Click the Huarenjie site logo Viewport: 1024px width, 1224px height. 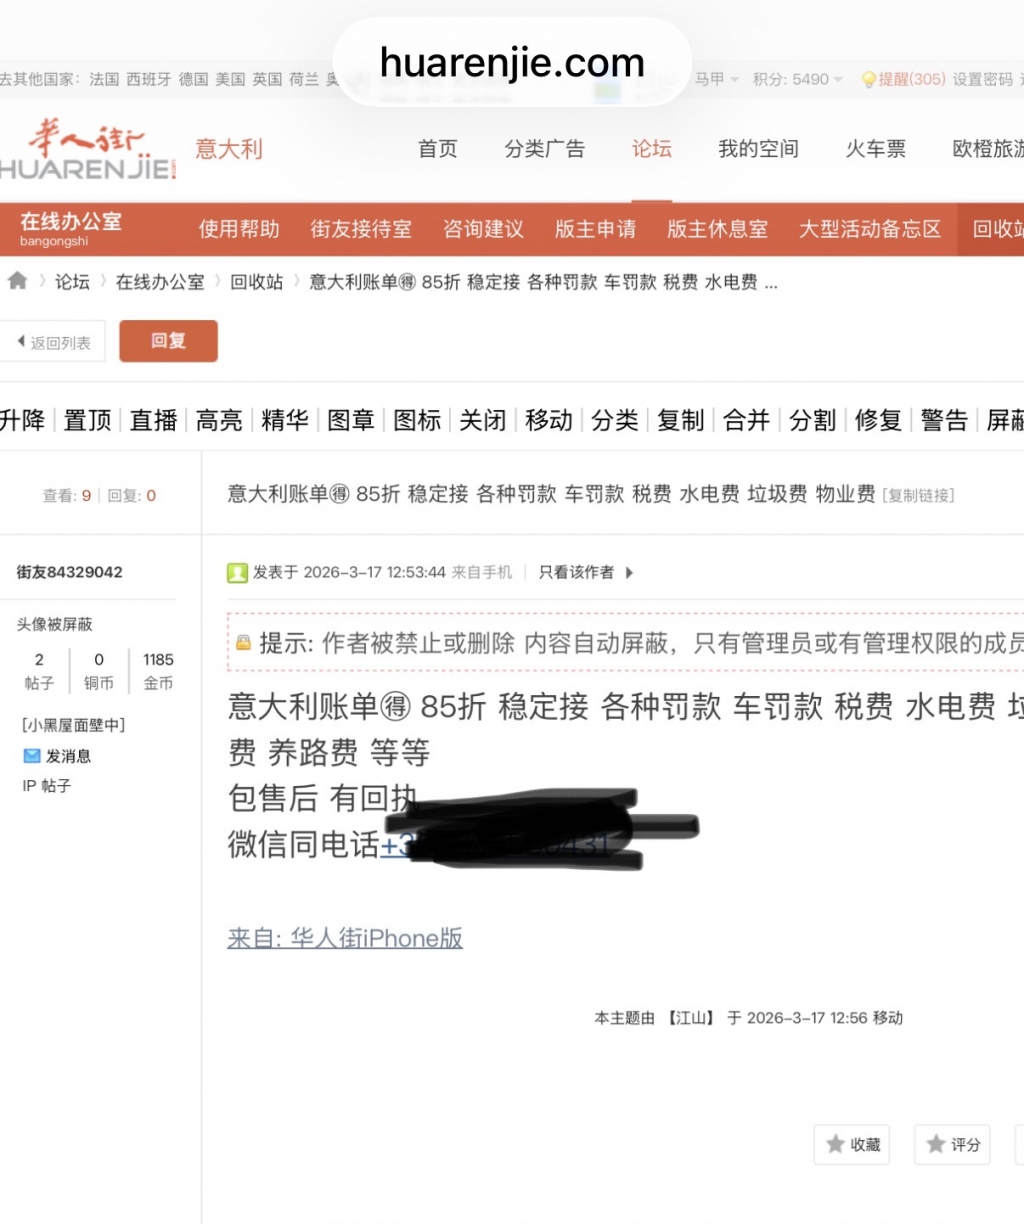(x=88, y=150)
